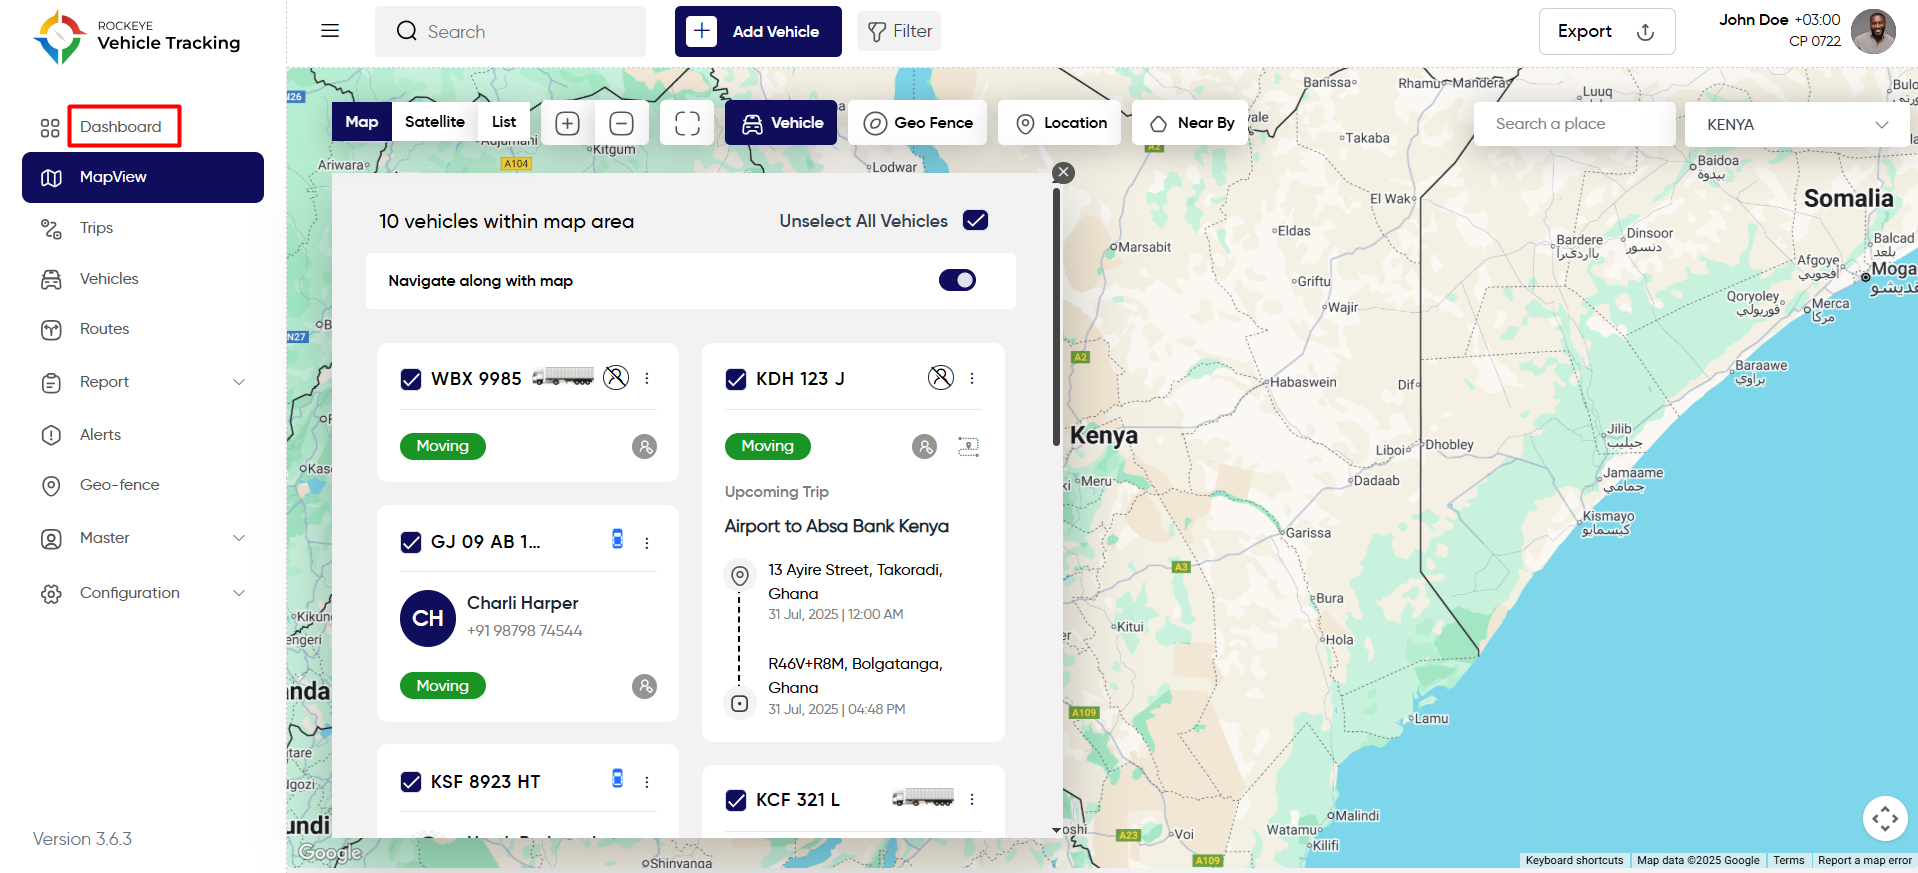Expand the Configuration menu chevron
Screen dimensions: 1918x873
239,593
